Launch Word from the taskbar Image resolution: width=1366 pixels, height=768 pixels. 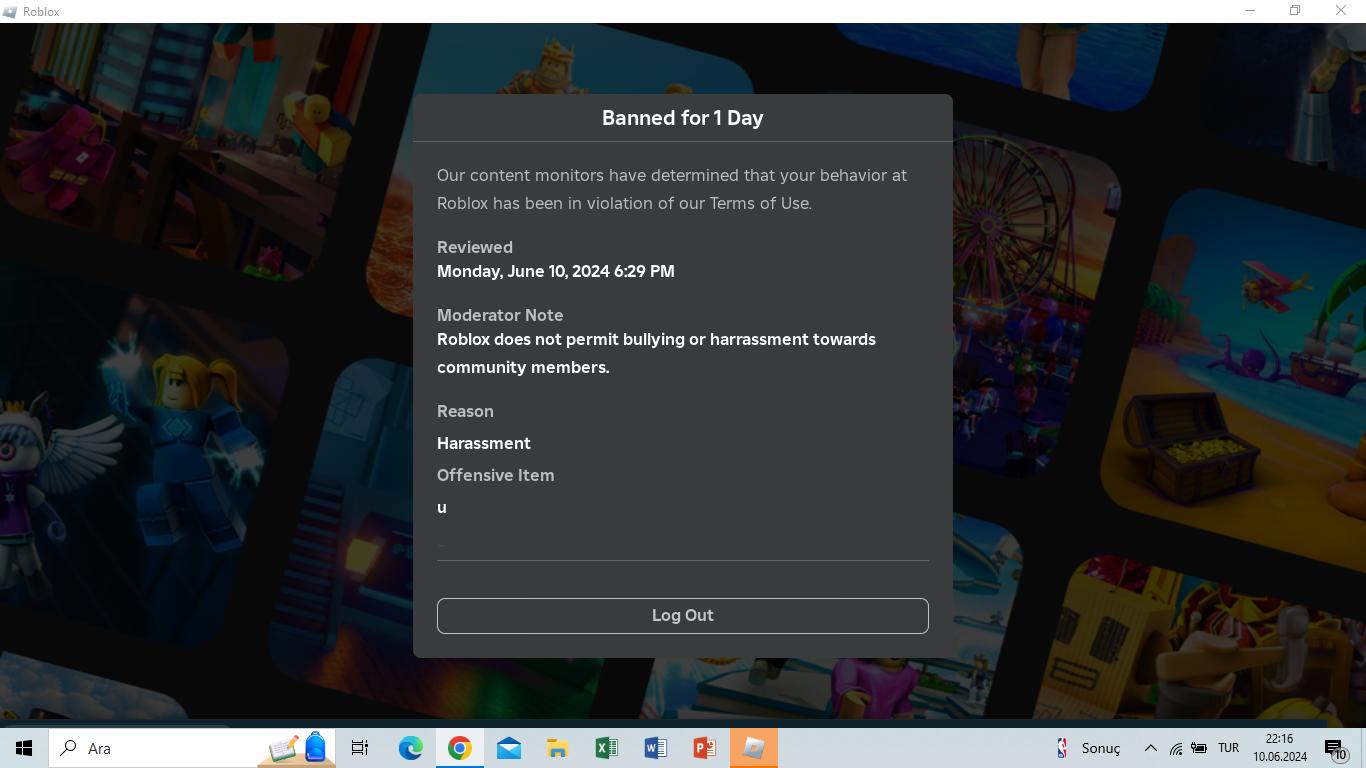coord(655,748)
